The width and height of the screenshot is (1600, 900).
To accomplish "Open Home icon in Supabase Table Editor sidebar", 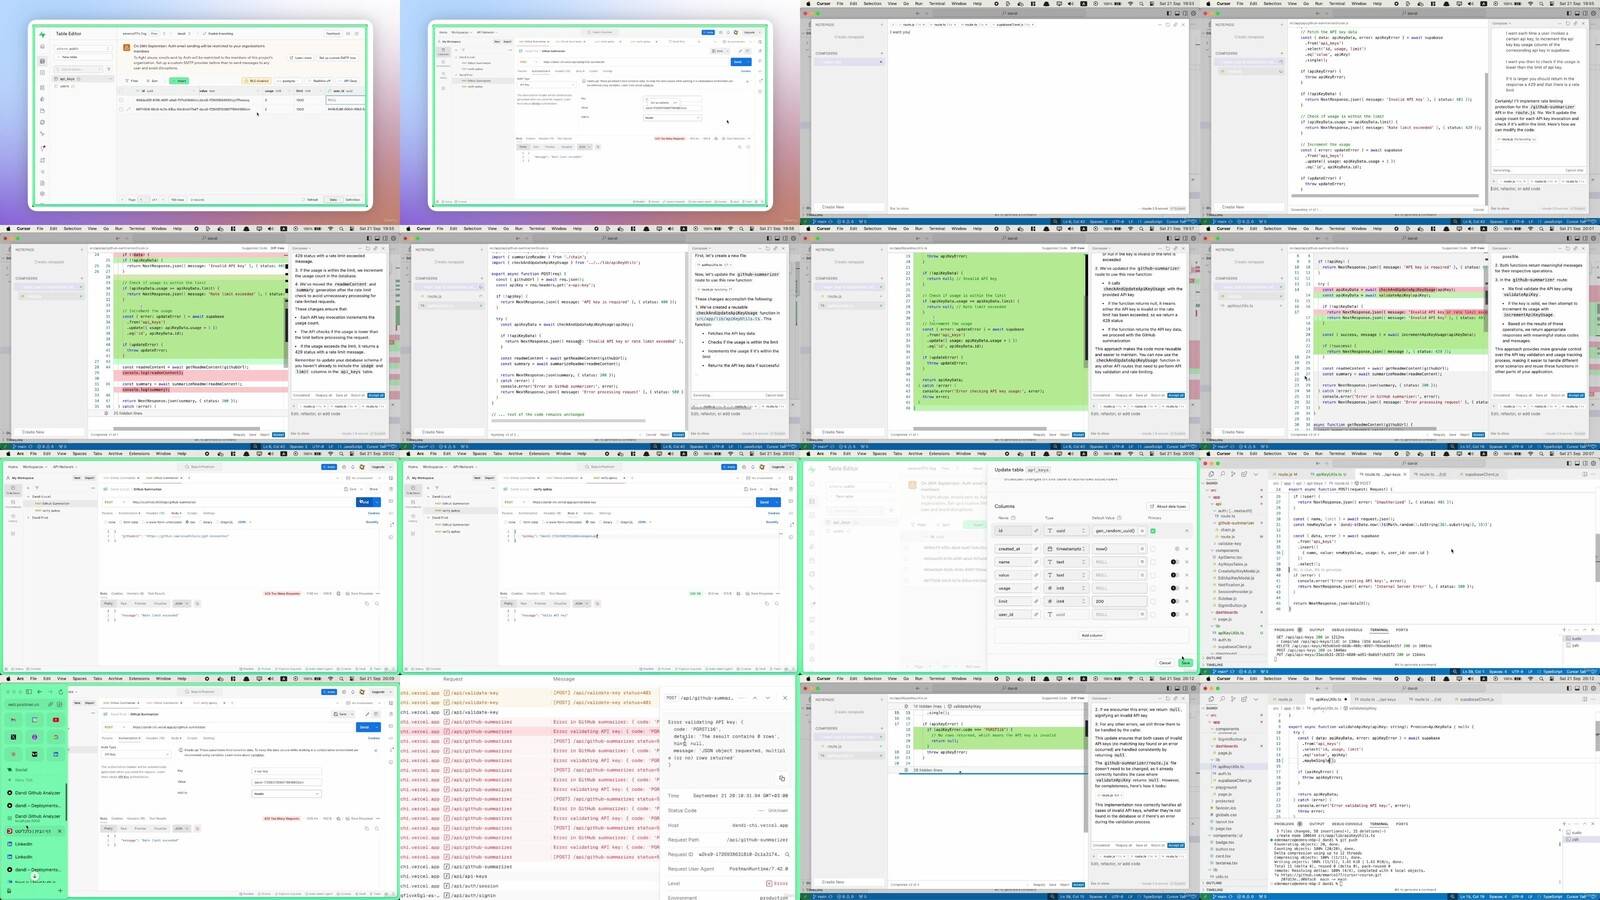I will (x=42, y=46).
